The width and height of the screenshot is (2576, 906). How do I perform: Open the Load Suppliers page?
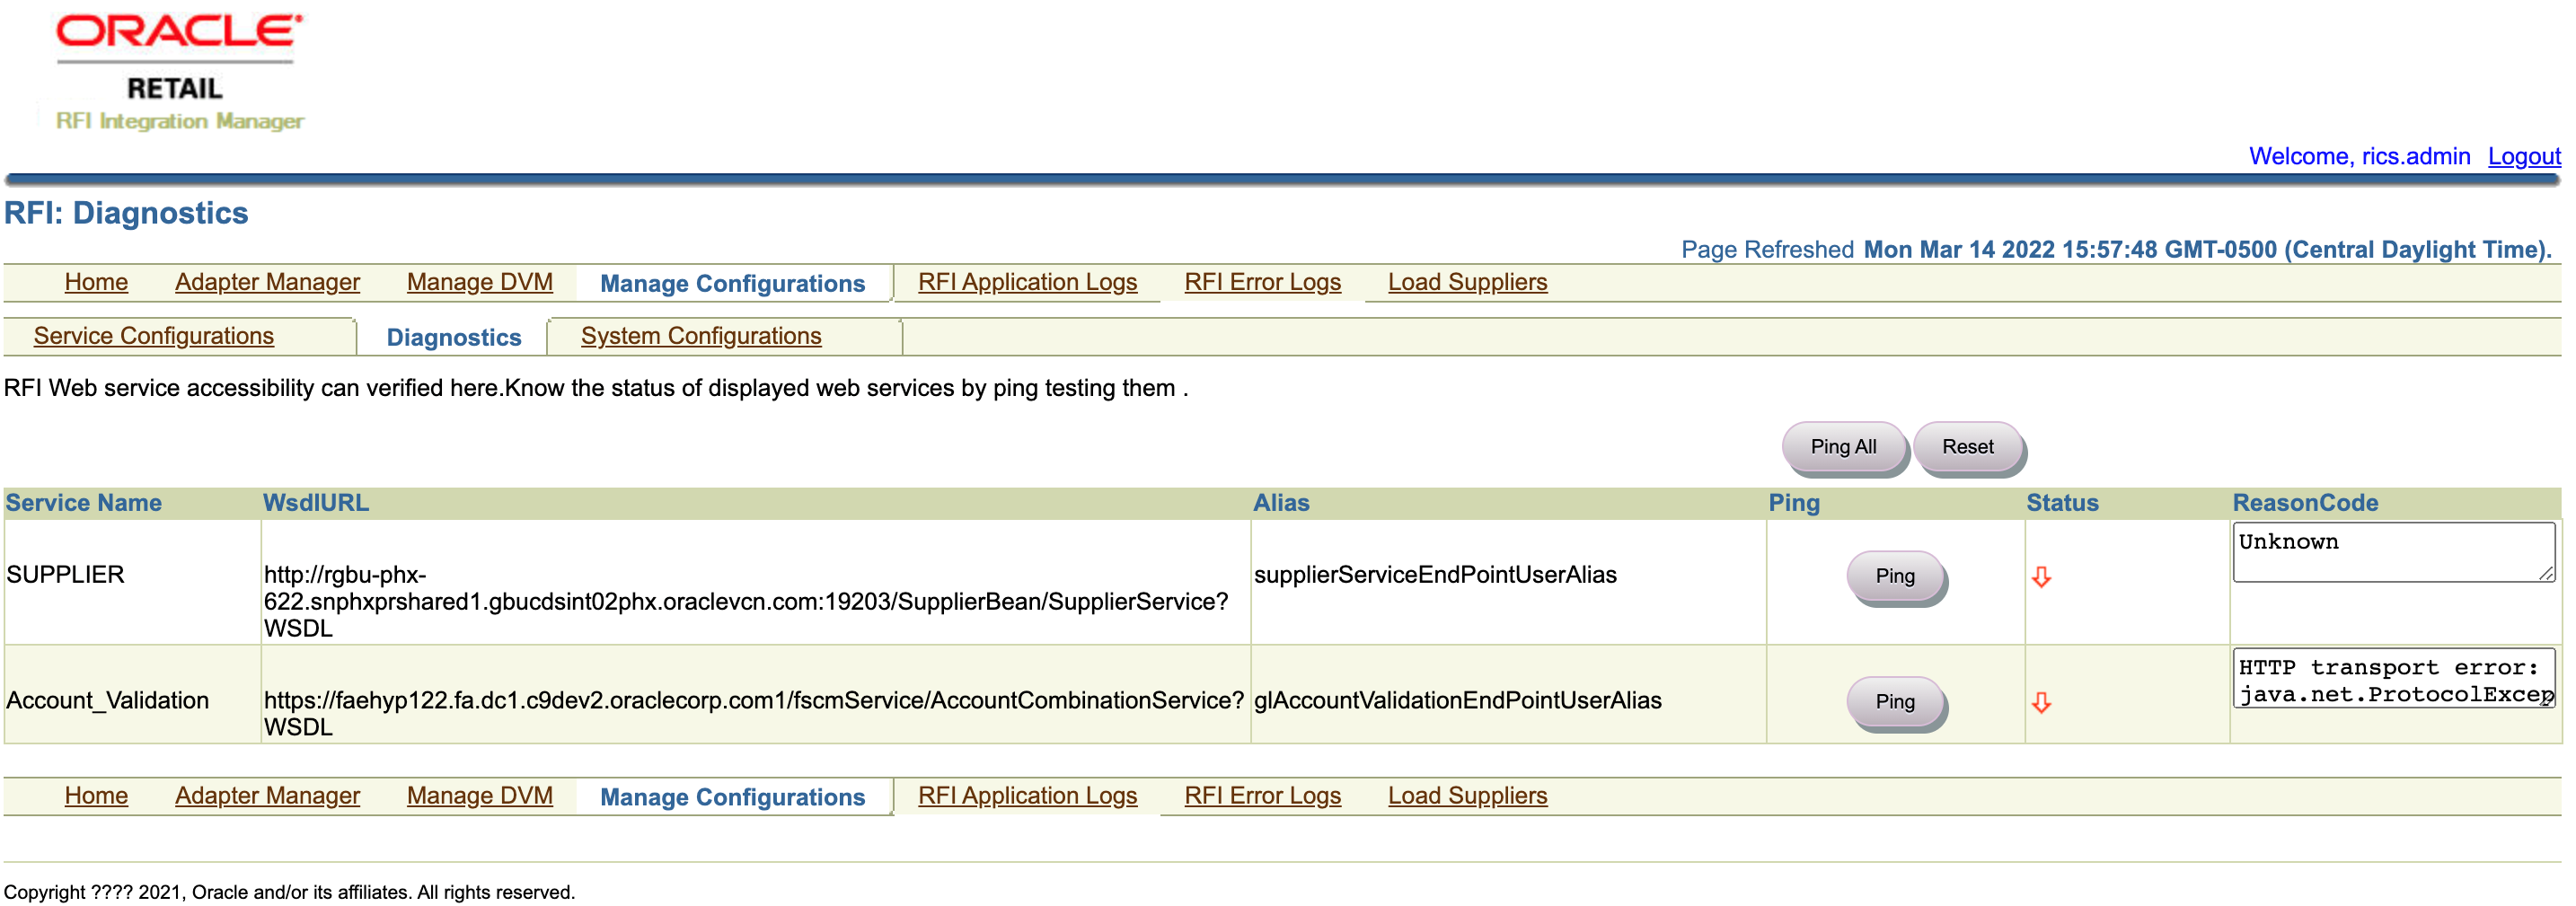(x=1467, y=282)
